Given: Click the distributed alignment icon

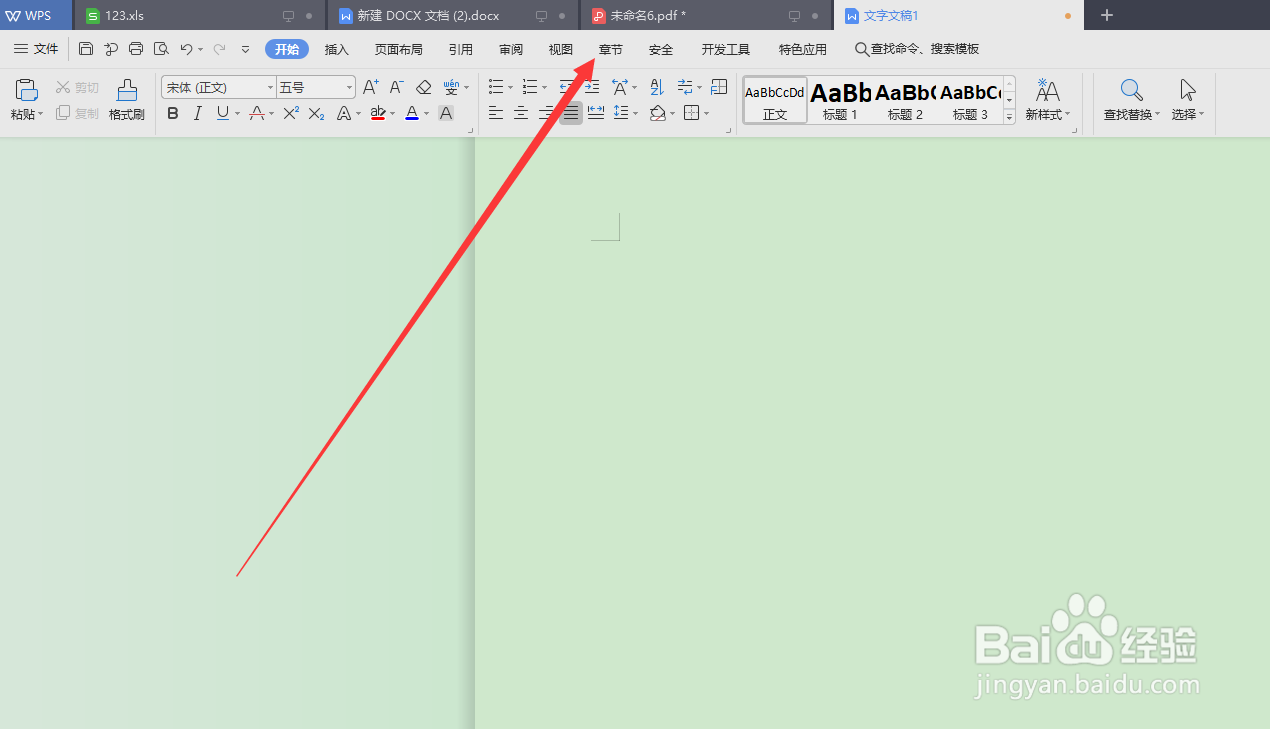Looking at the screenshot, I should 596,114.
